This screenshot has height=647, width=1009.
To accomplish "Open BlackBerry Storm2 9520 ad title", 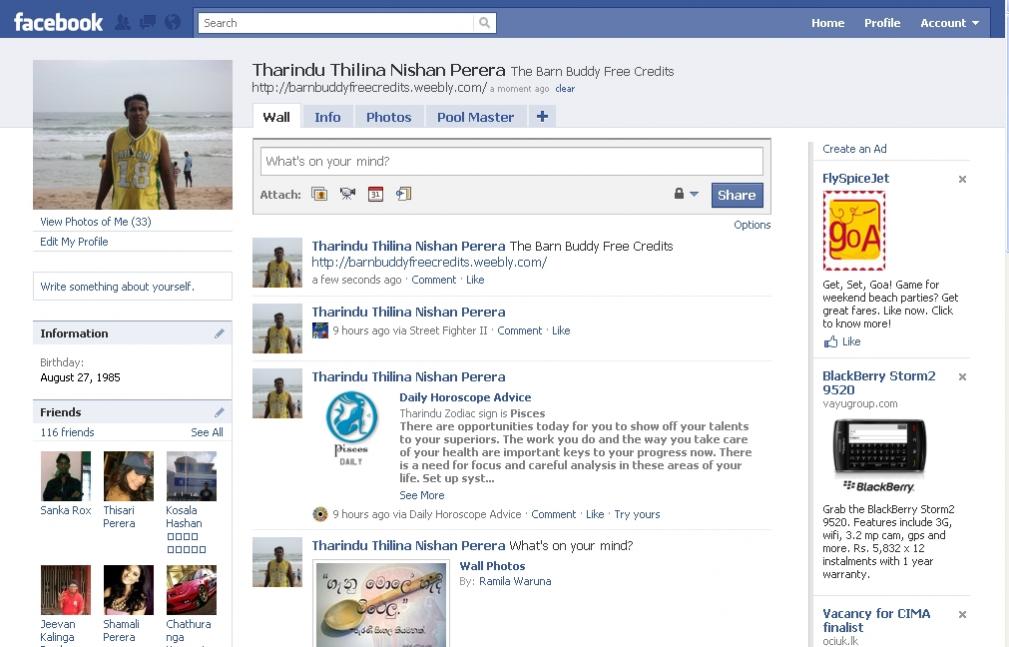I will point(878,383).
